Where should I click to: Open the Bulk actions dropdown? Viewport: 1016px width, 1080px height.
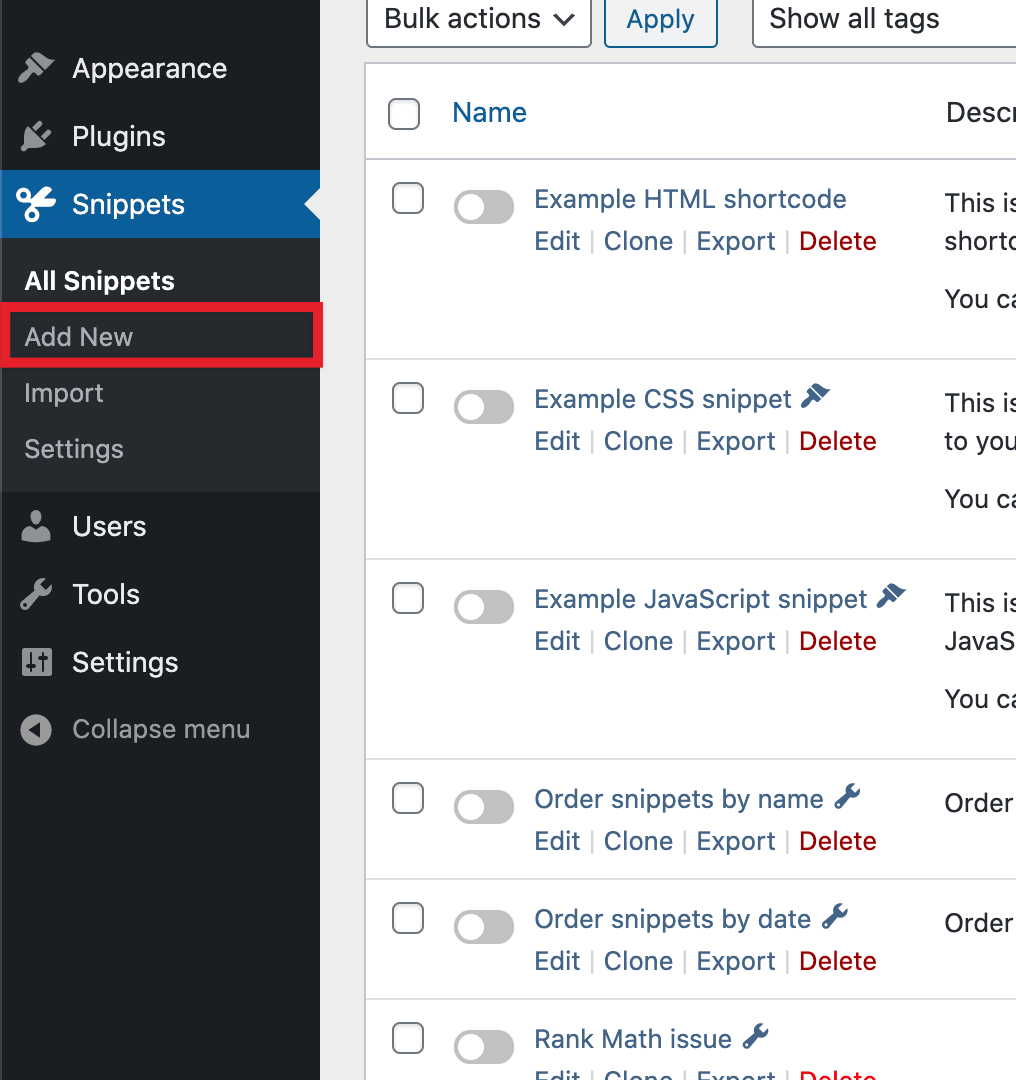479,19
